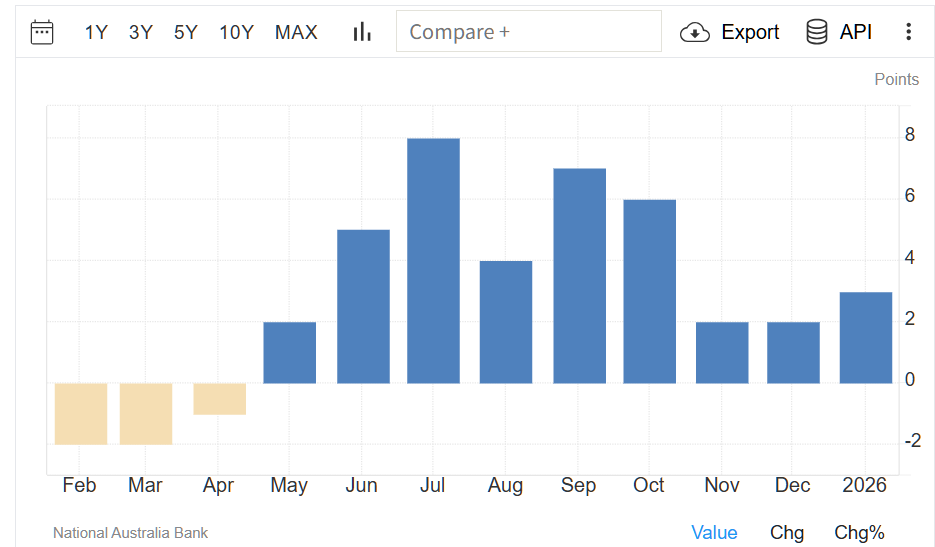
Task: Switch to the 5Y time range
Action: (x=186, y=32)
